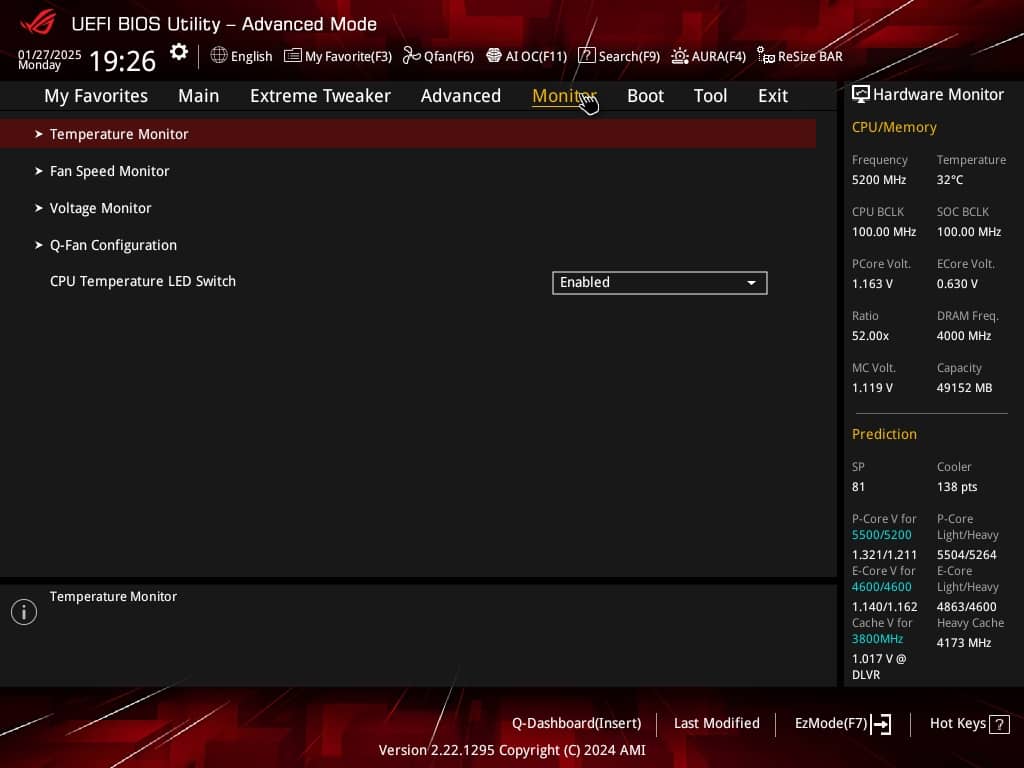Screen dimensions: 1024x768
Task: Click the AI OC chip icon
Action: 494,56
